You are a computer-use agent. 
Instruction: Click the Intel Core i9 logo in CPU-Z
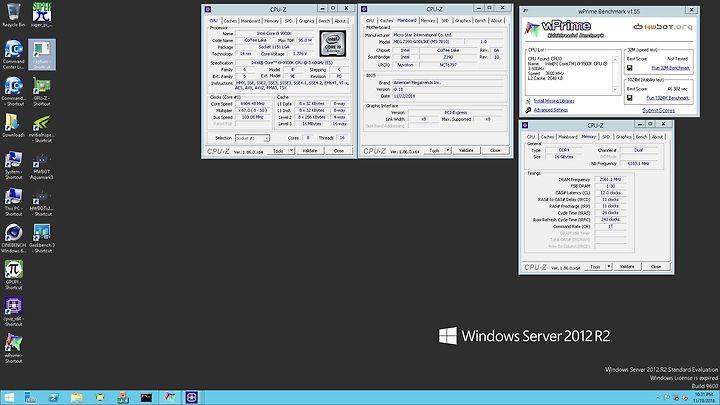(332, 44)
